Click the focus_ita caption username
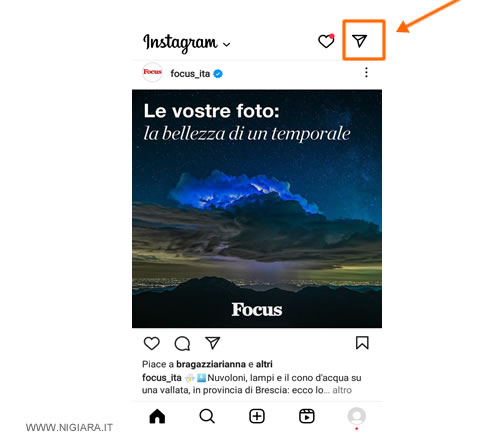 pos(162,378)
